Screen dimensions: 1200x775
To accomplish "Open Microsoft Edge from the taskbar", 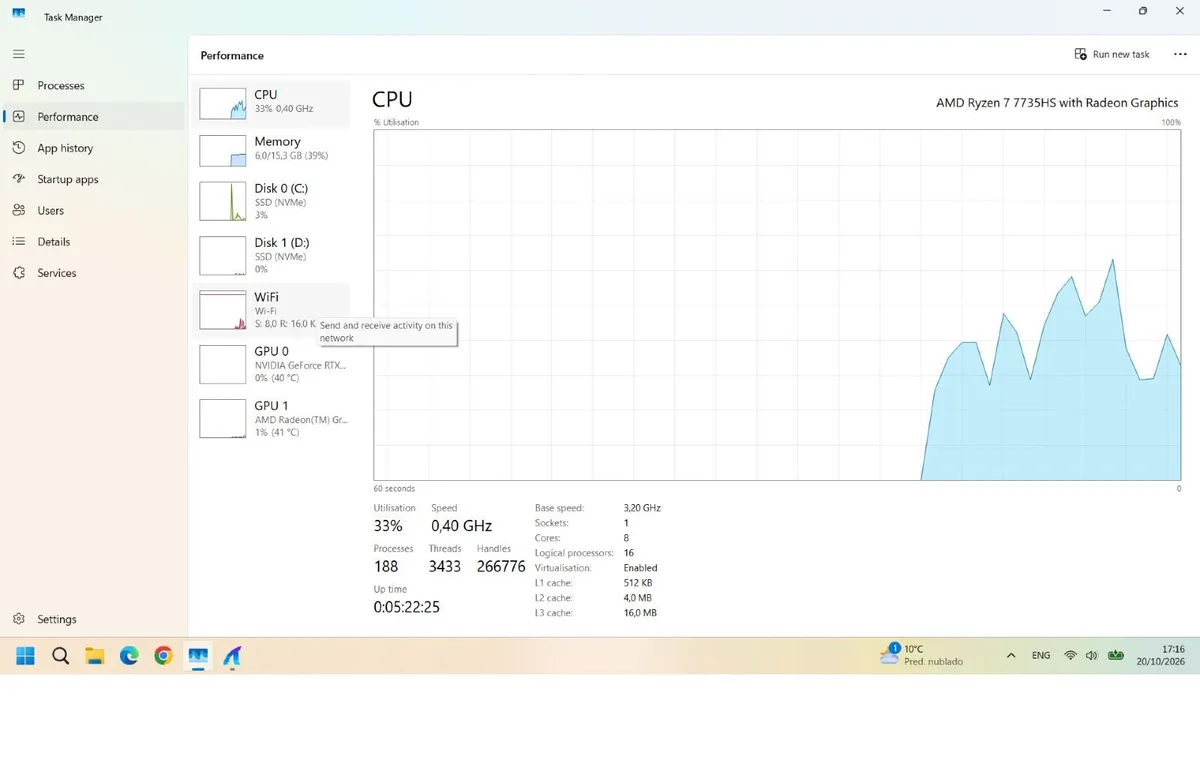I will [129, 656].
